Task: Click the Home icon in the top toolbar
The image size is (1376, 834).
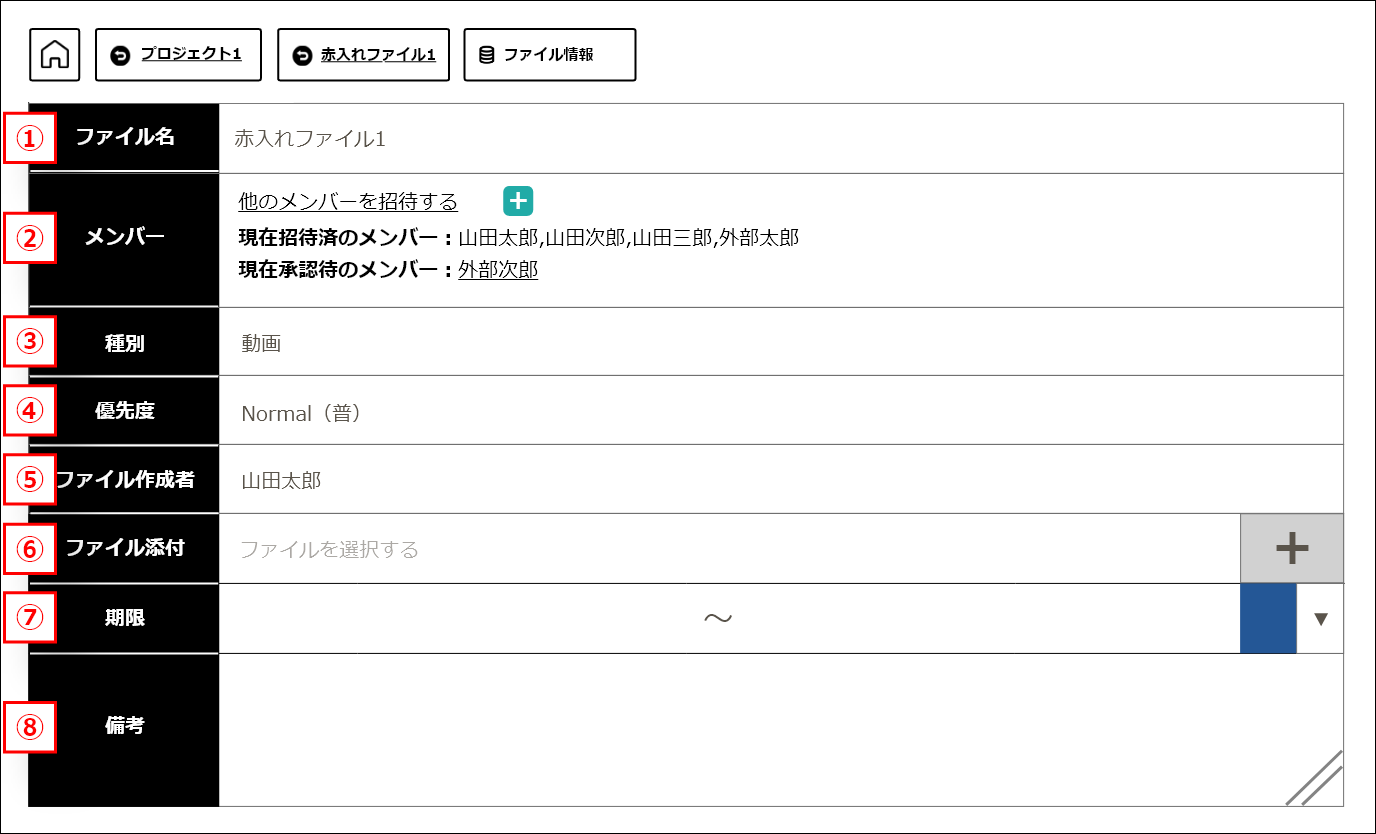Action: (x=53, y=54)
